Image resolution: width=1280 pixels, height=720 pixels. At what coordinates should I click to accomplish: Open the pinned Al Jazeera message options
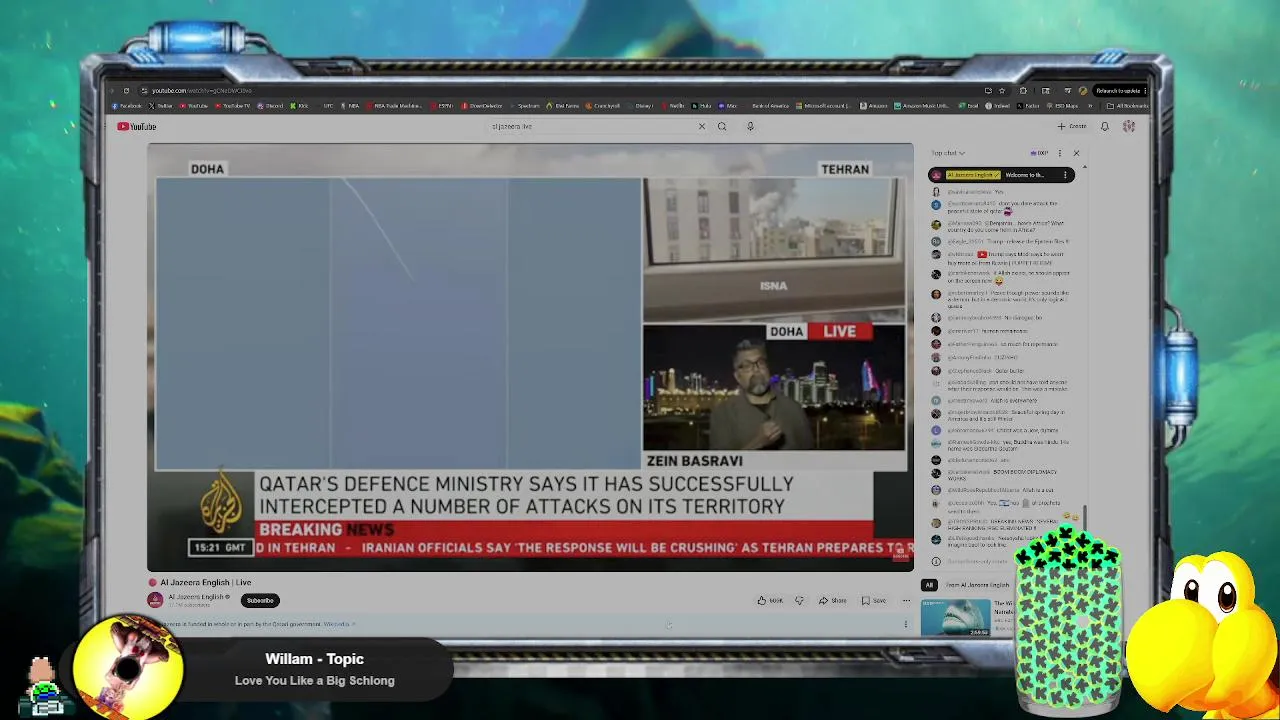coord(1065,175)
